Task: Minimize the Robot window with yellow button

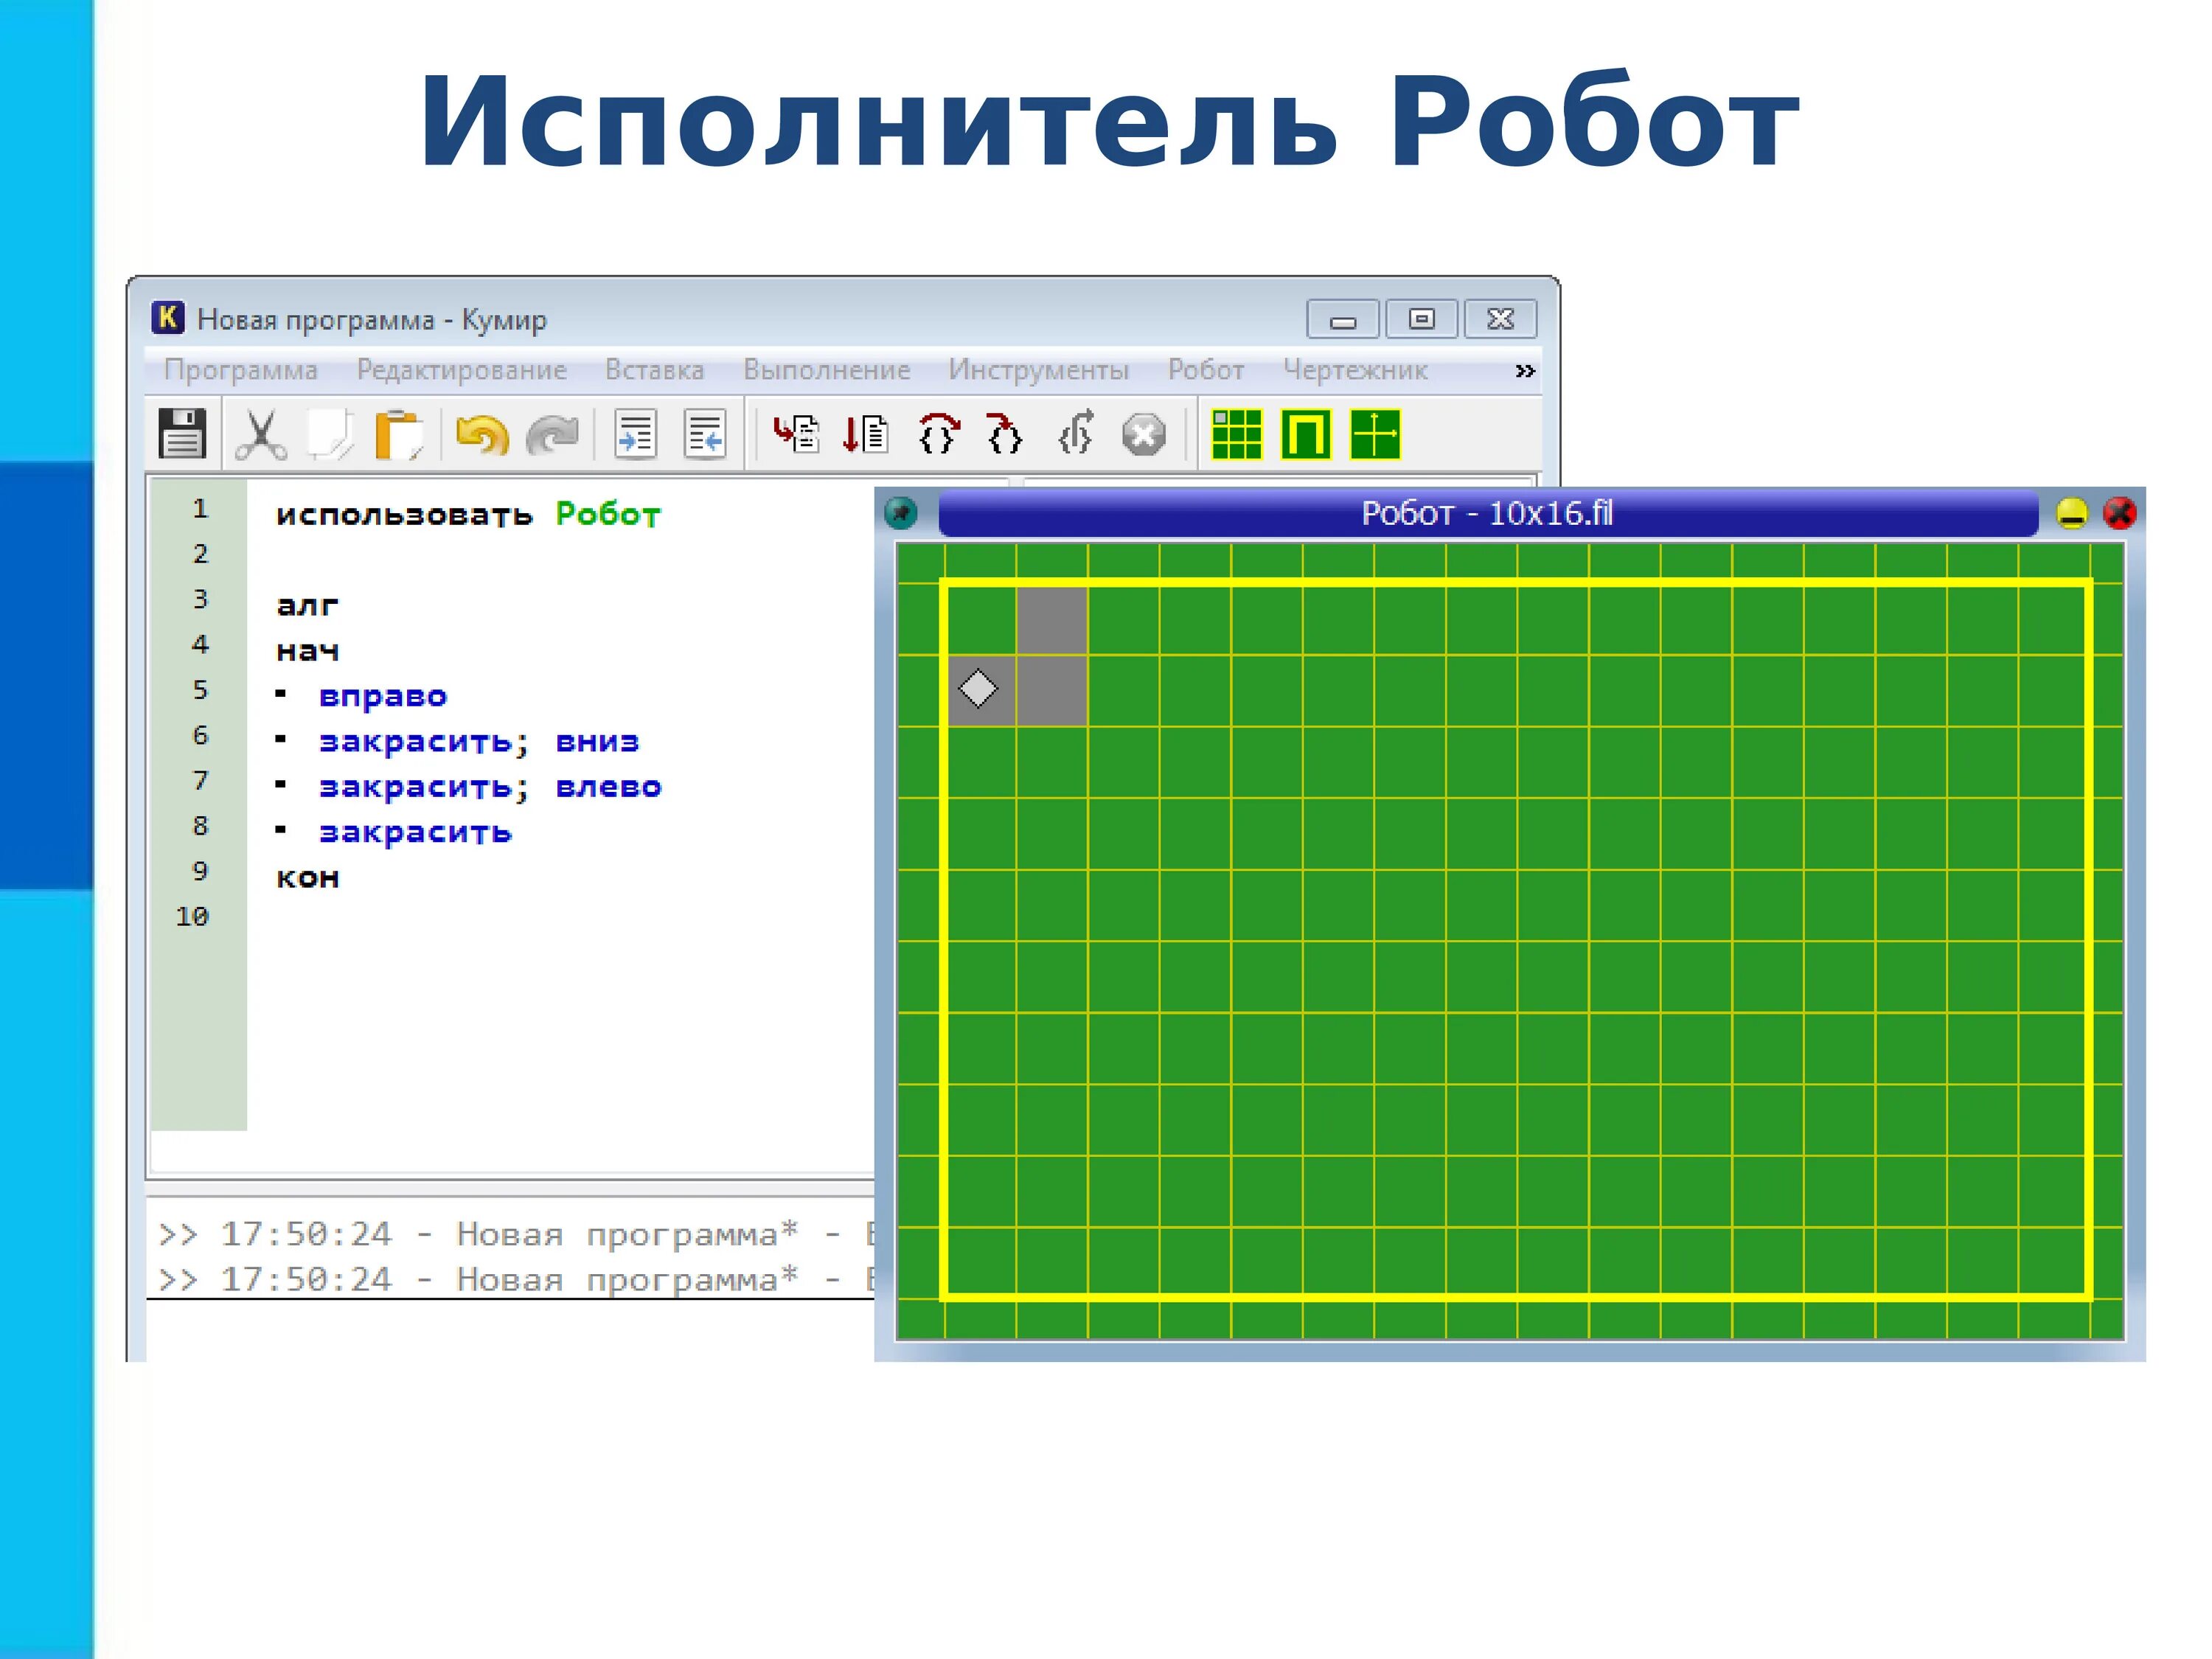Action: pos(2072,513)
